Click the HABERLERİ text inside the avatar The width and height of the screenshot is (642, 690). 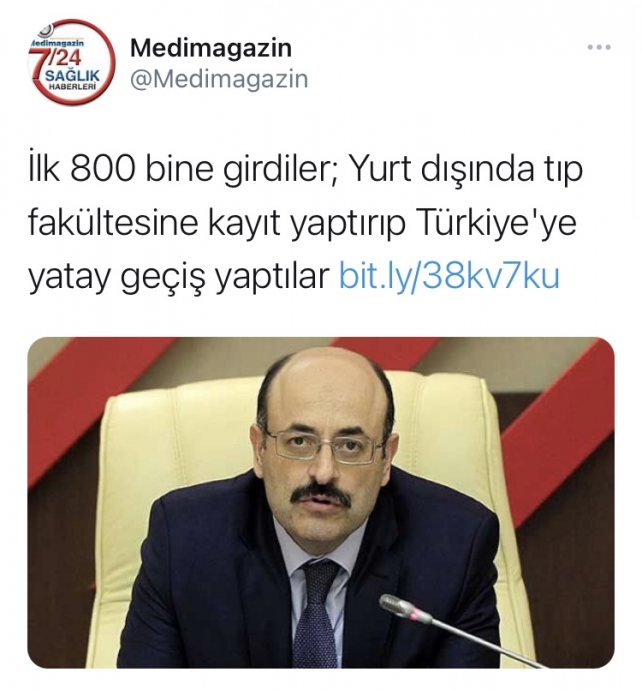pos(73,86)
